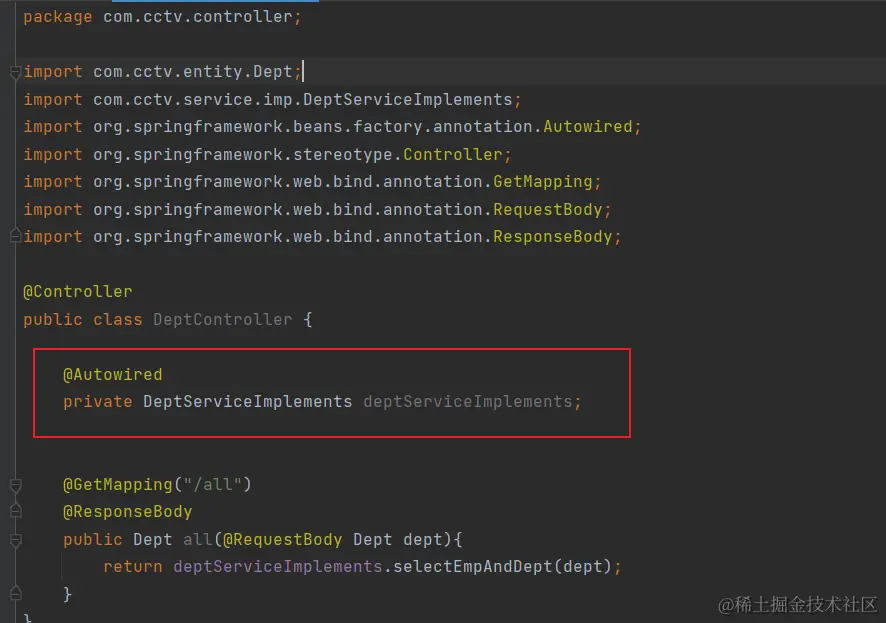Click the DeptController class name
886x623 pixels.
tap(223, 320)
